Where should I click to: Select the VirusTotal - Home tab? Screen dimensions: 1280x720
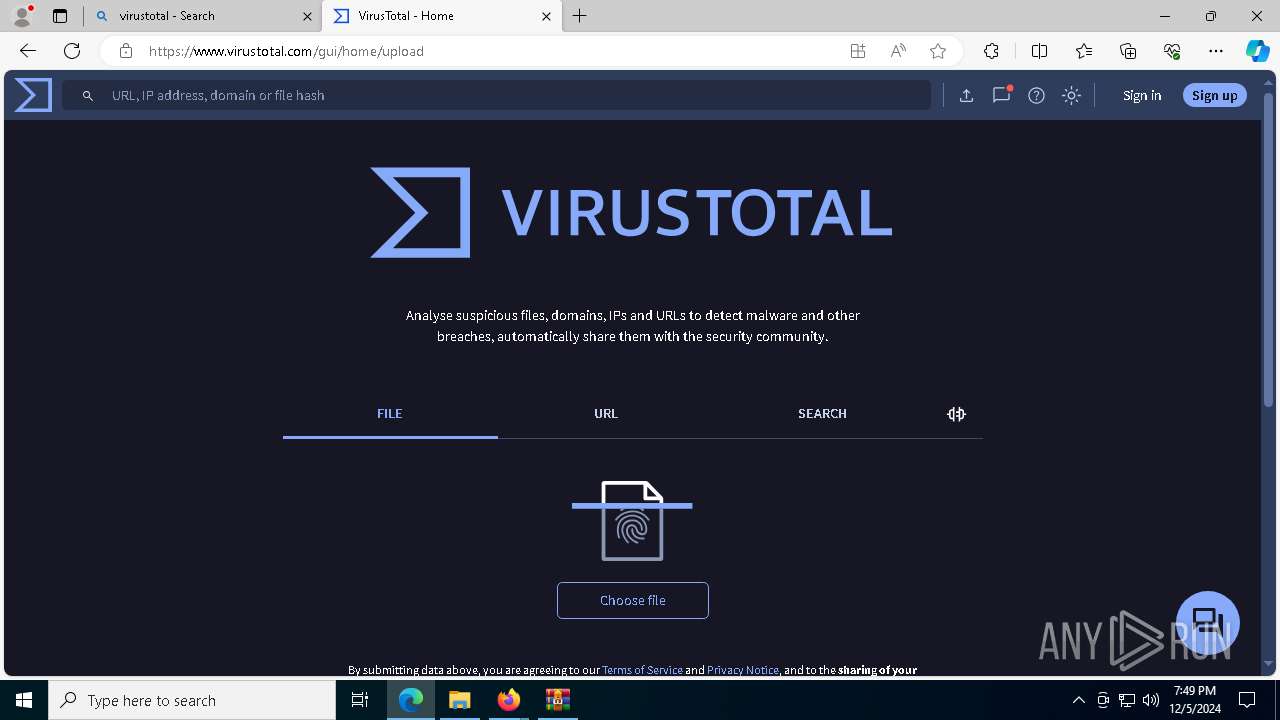click(443, 16)
